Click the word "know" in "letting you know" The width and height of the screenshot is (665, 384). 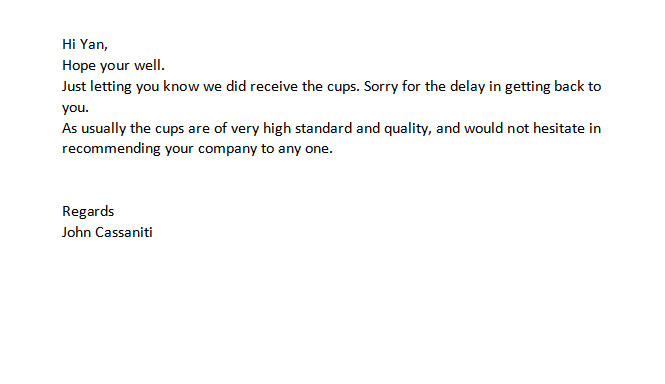click(181, 87)
